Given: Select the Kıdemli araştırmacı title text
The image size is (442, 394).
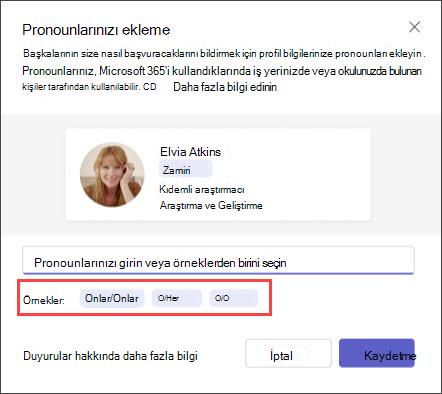Looking at the screenshot, I should pyautogui.click(x=202, y=189).
